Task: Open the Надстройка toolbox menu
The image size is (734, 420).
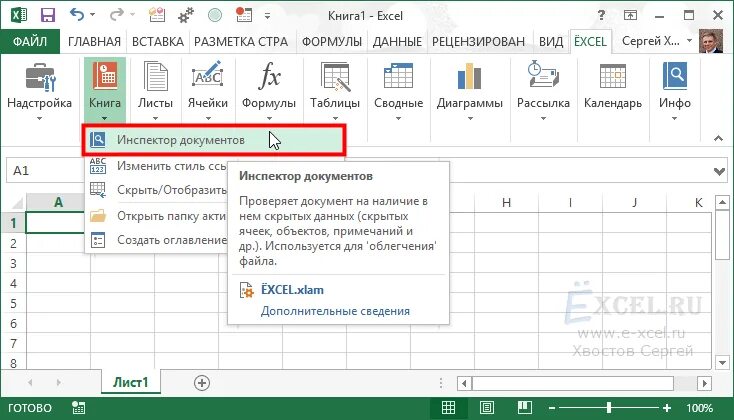Action: point(39,91)
